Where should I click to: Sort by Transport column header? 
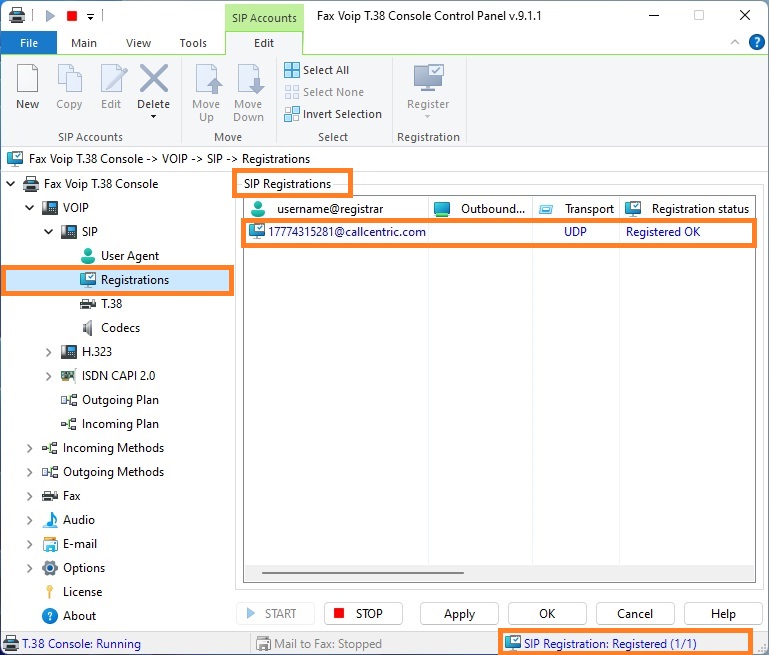coord(576,209)
